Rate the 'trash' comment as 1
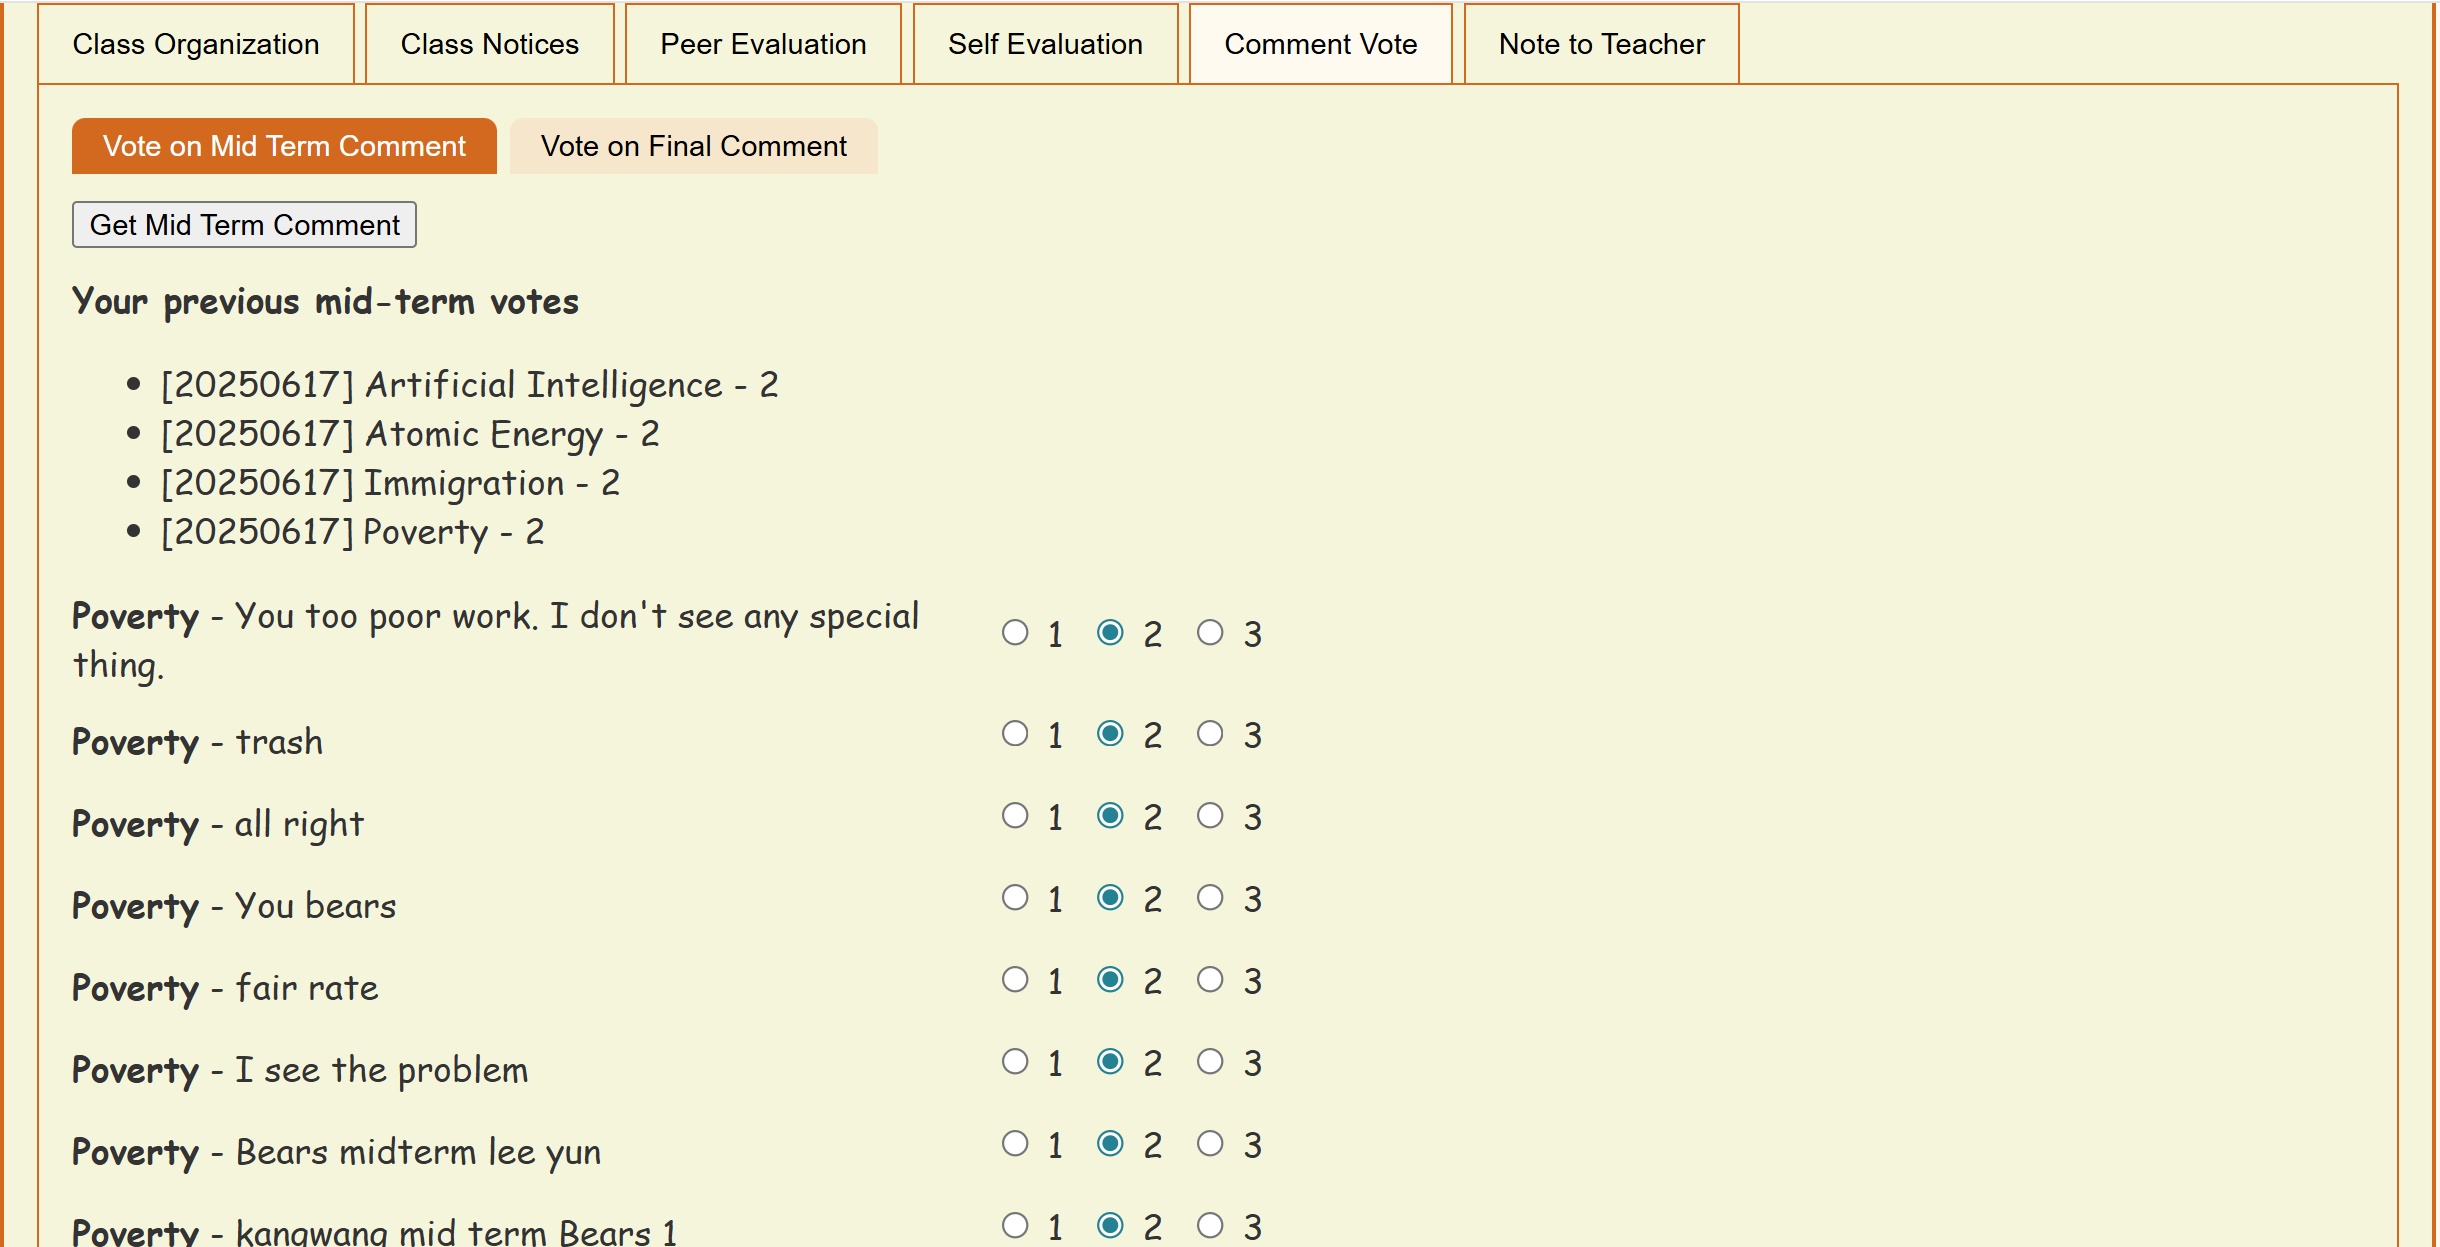The image size is (2440, 1247). (x=1015, y=734)
